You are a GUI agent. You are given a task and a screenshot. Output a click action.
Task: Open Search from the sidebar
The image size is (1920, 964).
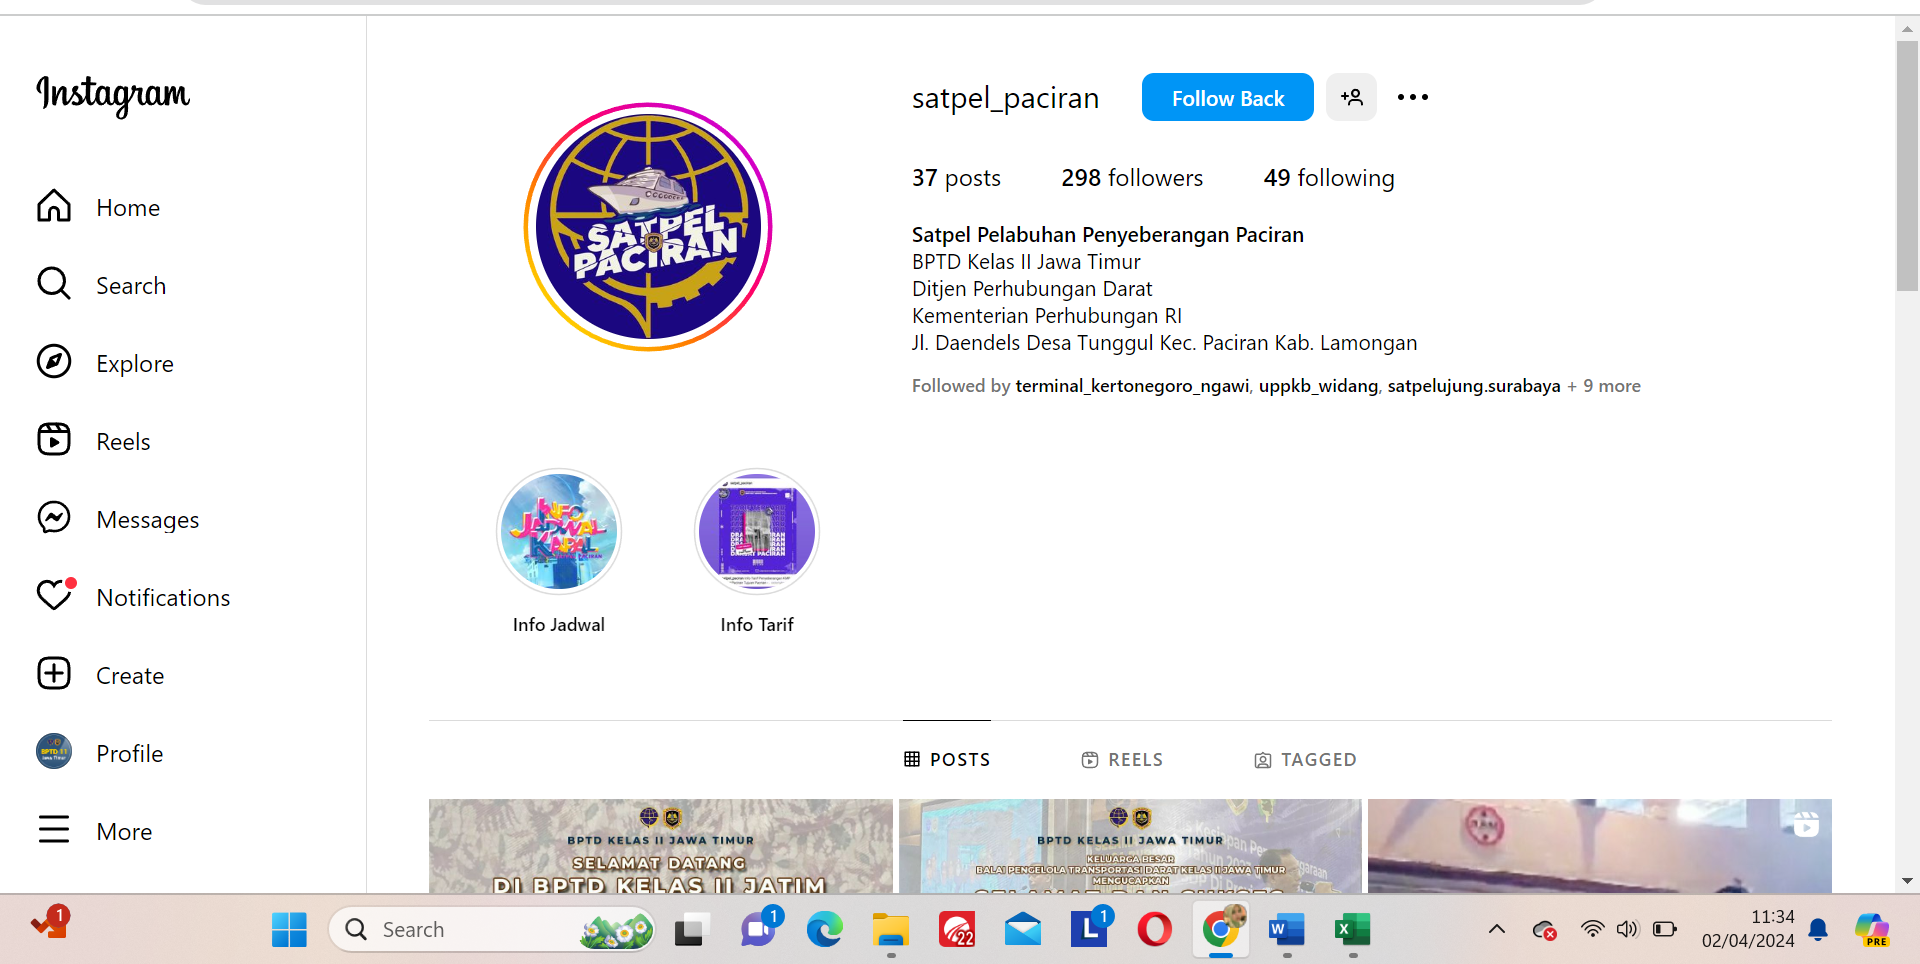click(x=54, y=284)
